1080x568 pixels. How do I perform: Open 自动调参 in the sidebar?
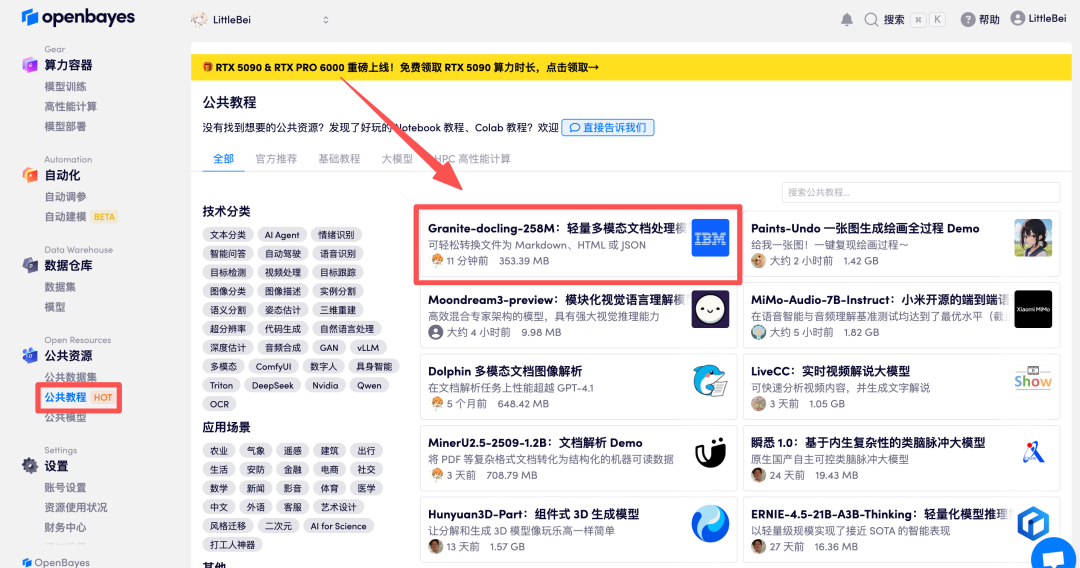tap(65, 197)
